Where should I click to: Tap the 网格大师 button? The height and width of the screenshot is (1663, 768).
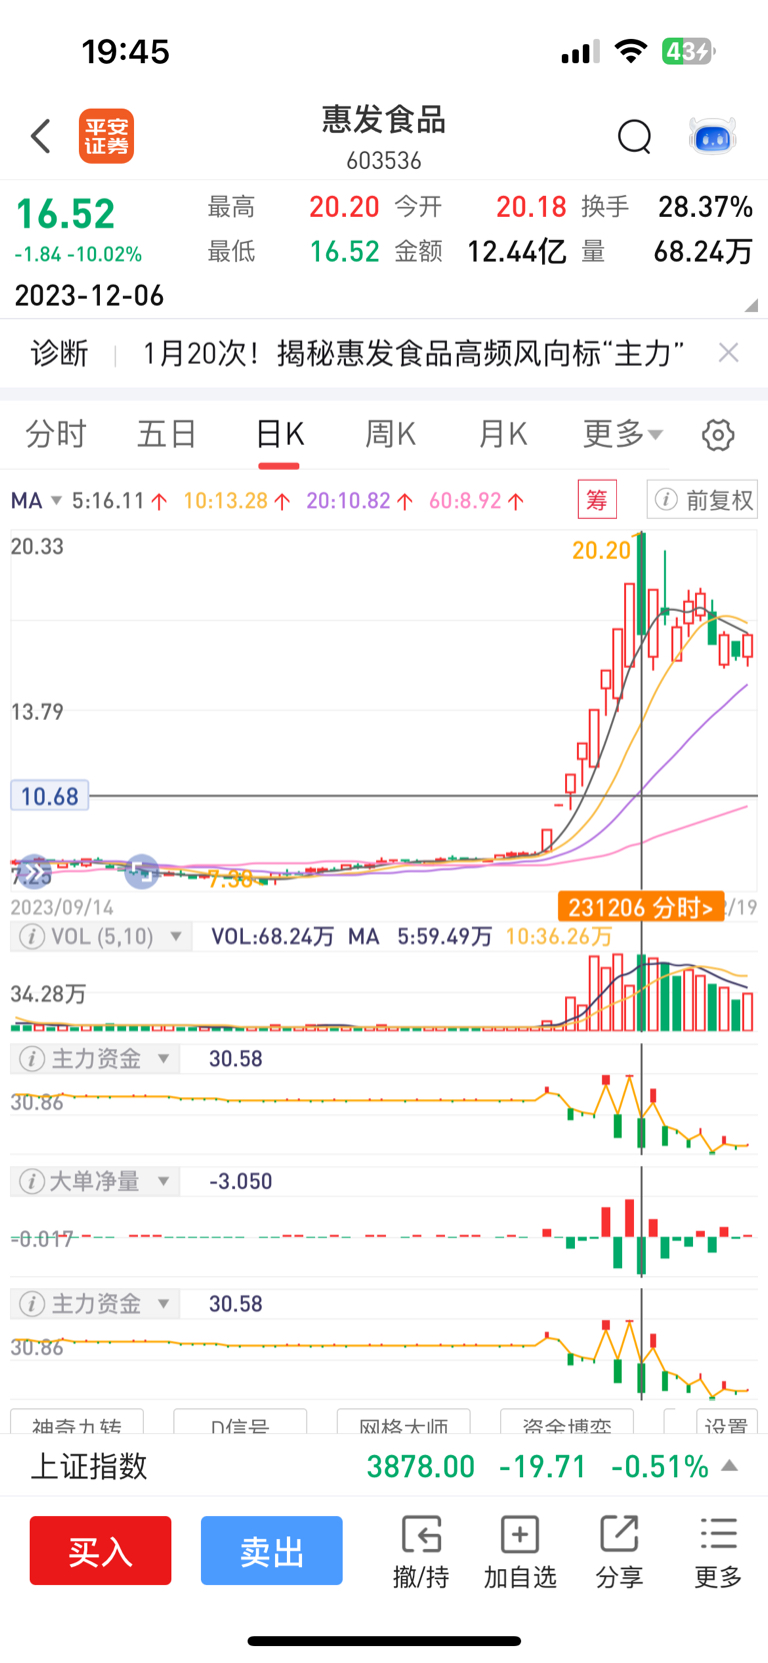tap(404, 1422)
